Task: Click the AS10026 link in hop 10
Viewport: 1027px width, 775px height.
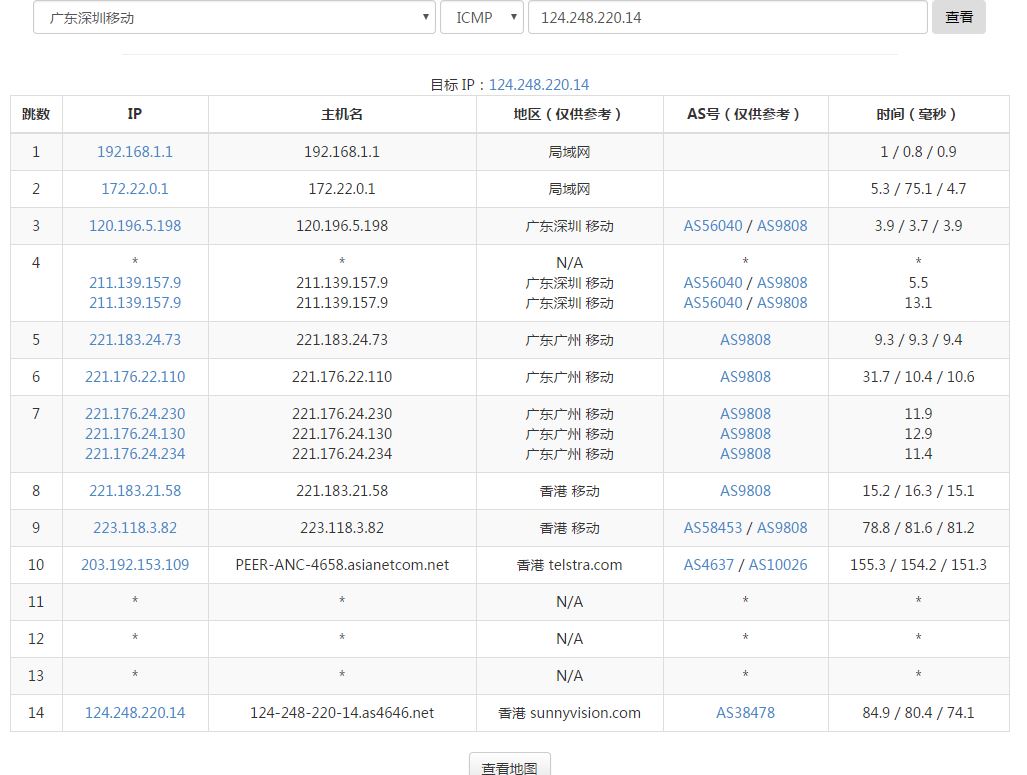Action: click(778, 565)
